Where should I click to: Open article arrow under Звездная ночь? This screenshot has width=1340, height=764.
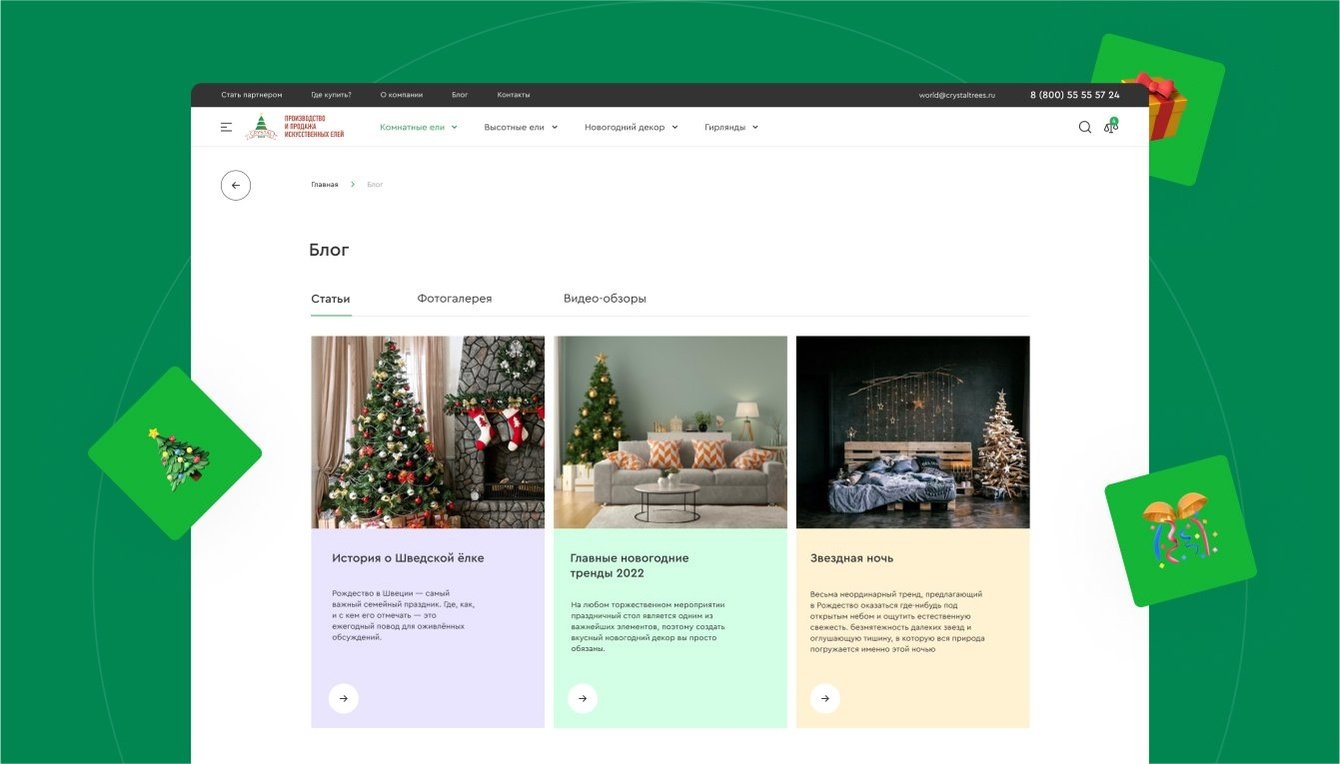(x=825, y=698)
